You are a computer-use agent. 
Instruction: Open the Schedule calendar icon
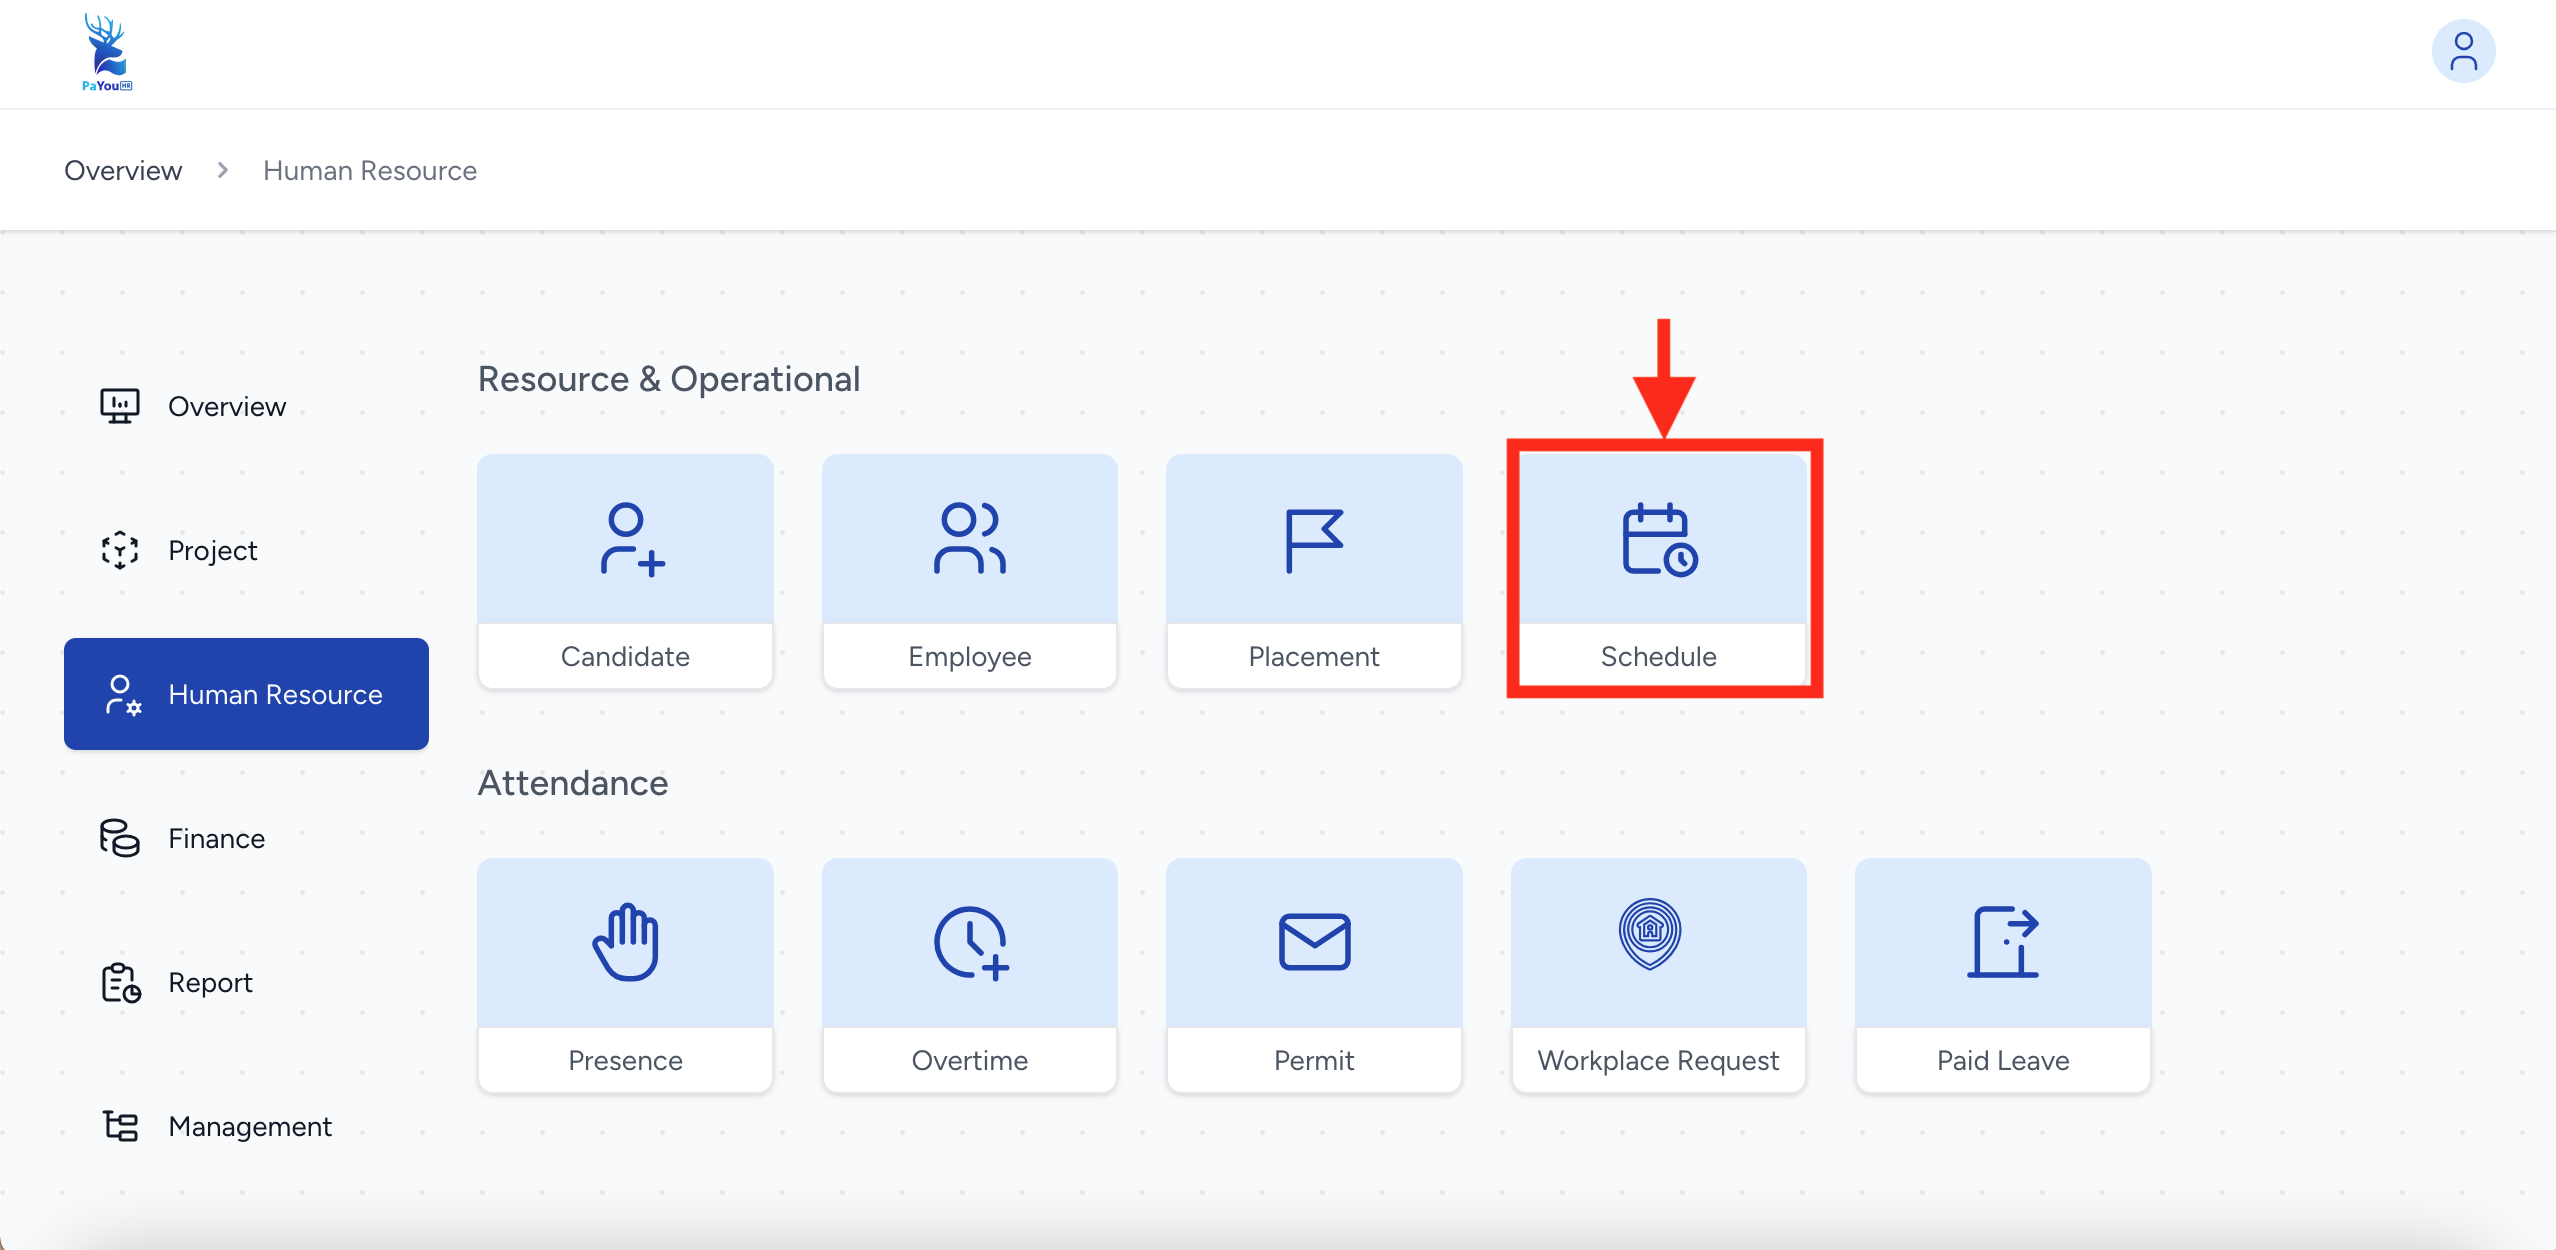[x=1658, y=541]
